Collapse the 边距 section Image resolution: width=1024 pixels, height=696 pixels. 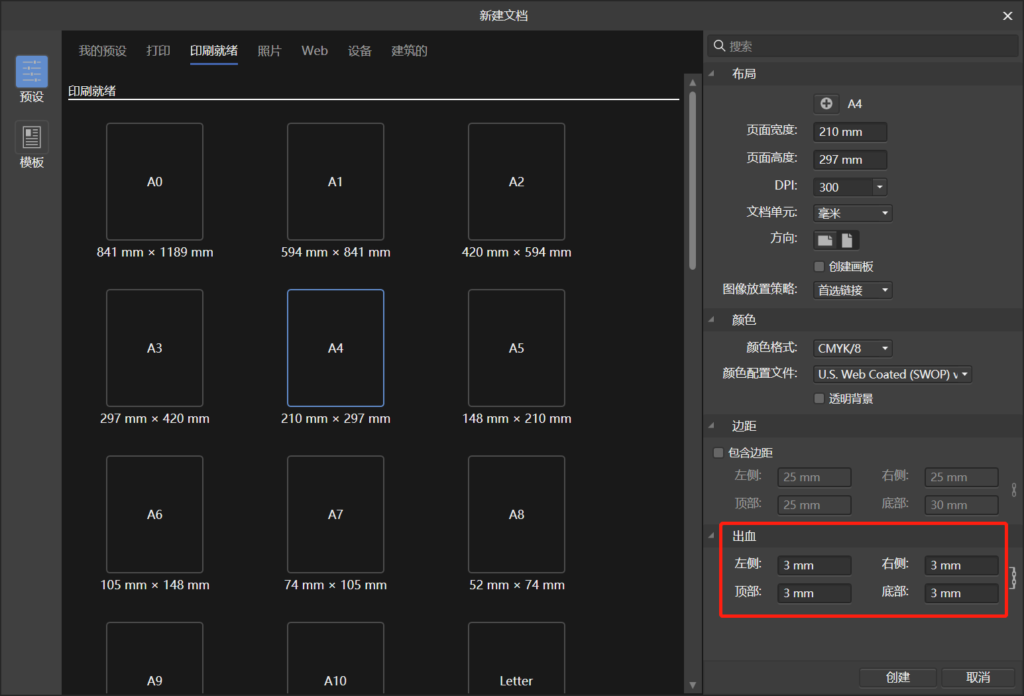(x=712, y=426)
